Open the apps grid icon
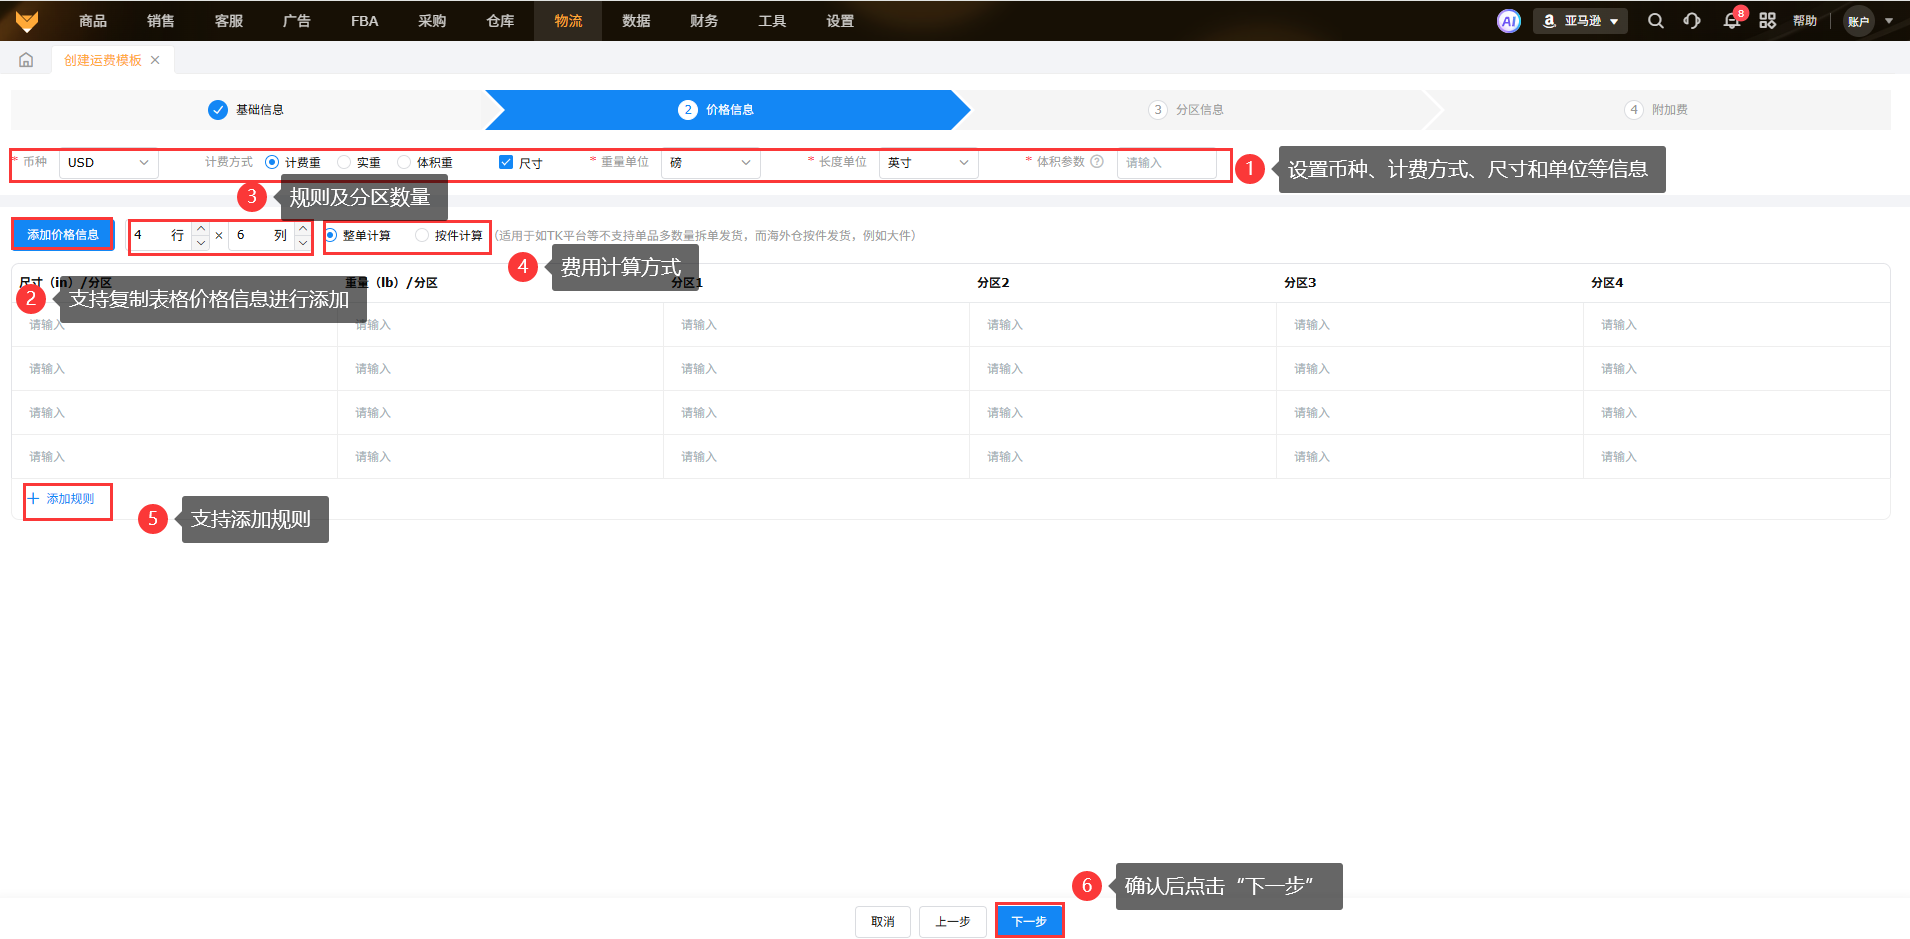Image resolution: width=1910 pixels, height=939 pixels. tap(1768, 21)
